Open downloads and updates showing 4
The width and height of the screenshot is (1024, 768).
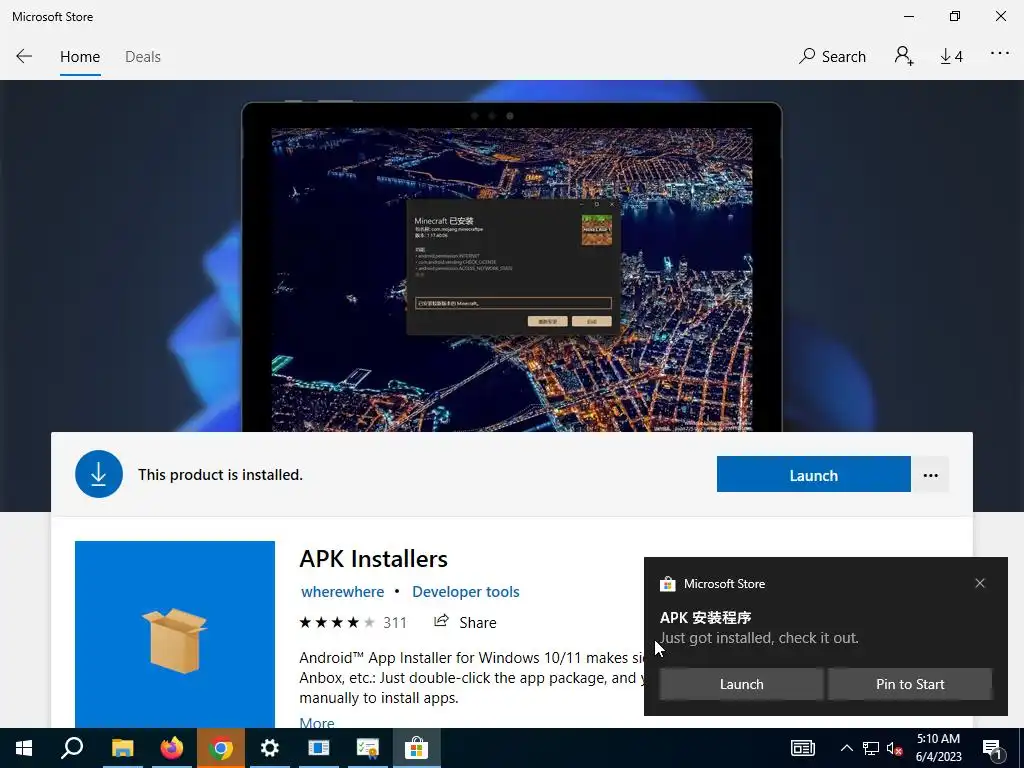tap(951, 57)
